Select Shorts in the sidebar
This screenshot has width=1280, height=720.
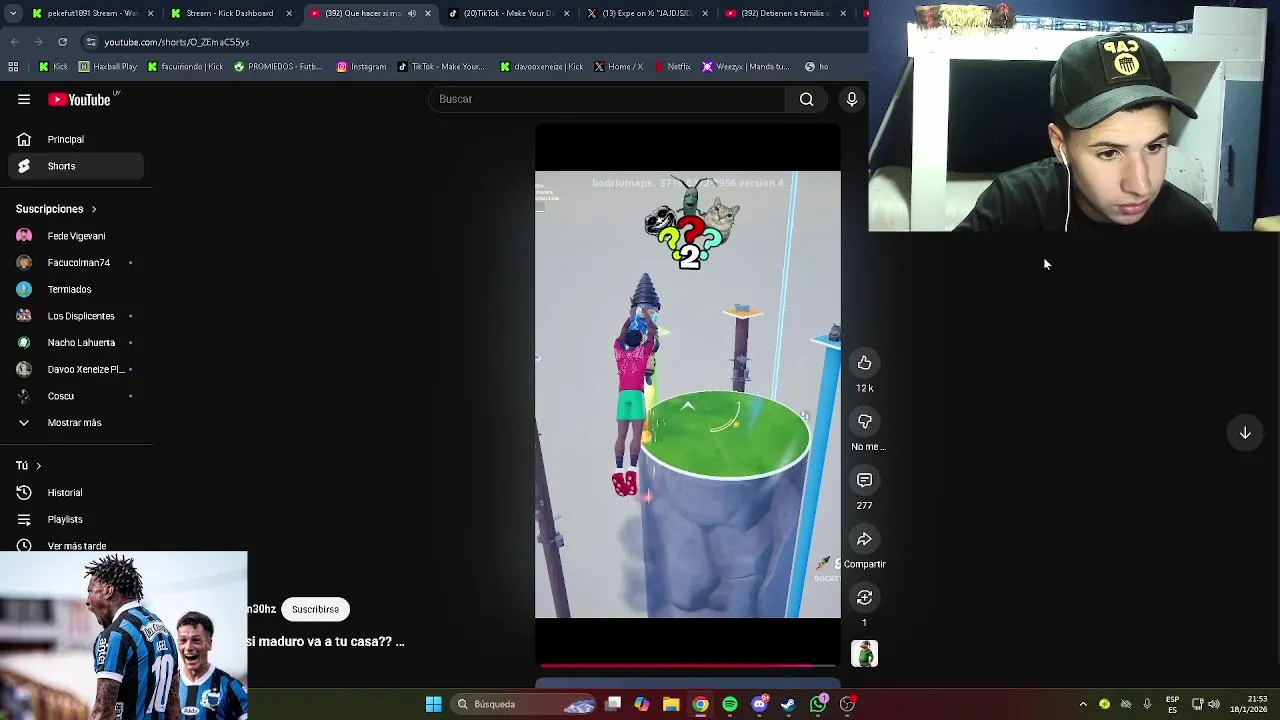pos(76,166)
